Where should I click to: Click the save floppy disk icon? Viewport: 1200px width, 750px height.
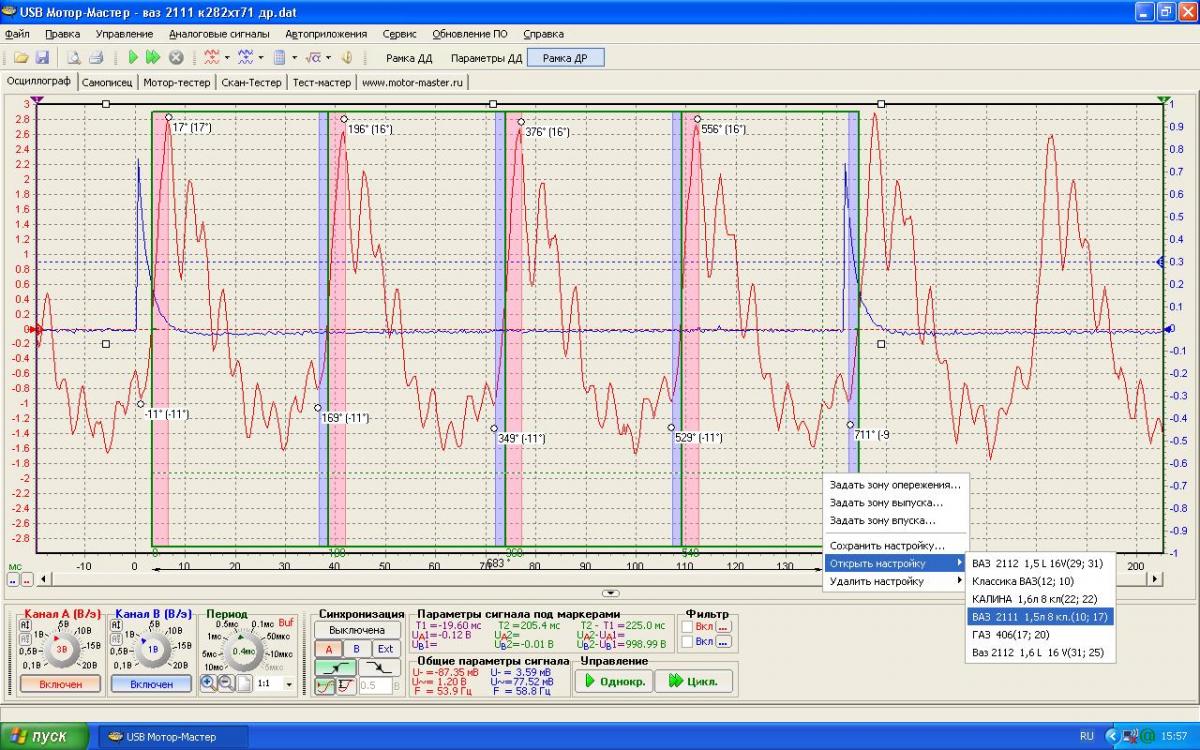coord(43,58)
